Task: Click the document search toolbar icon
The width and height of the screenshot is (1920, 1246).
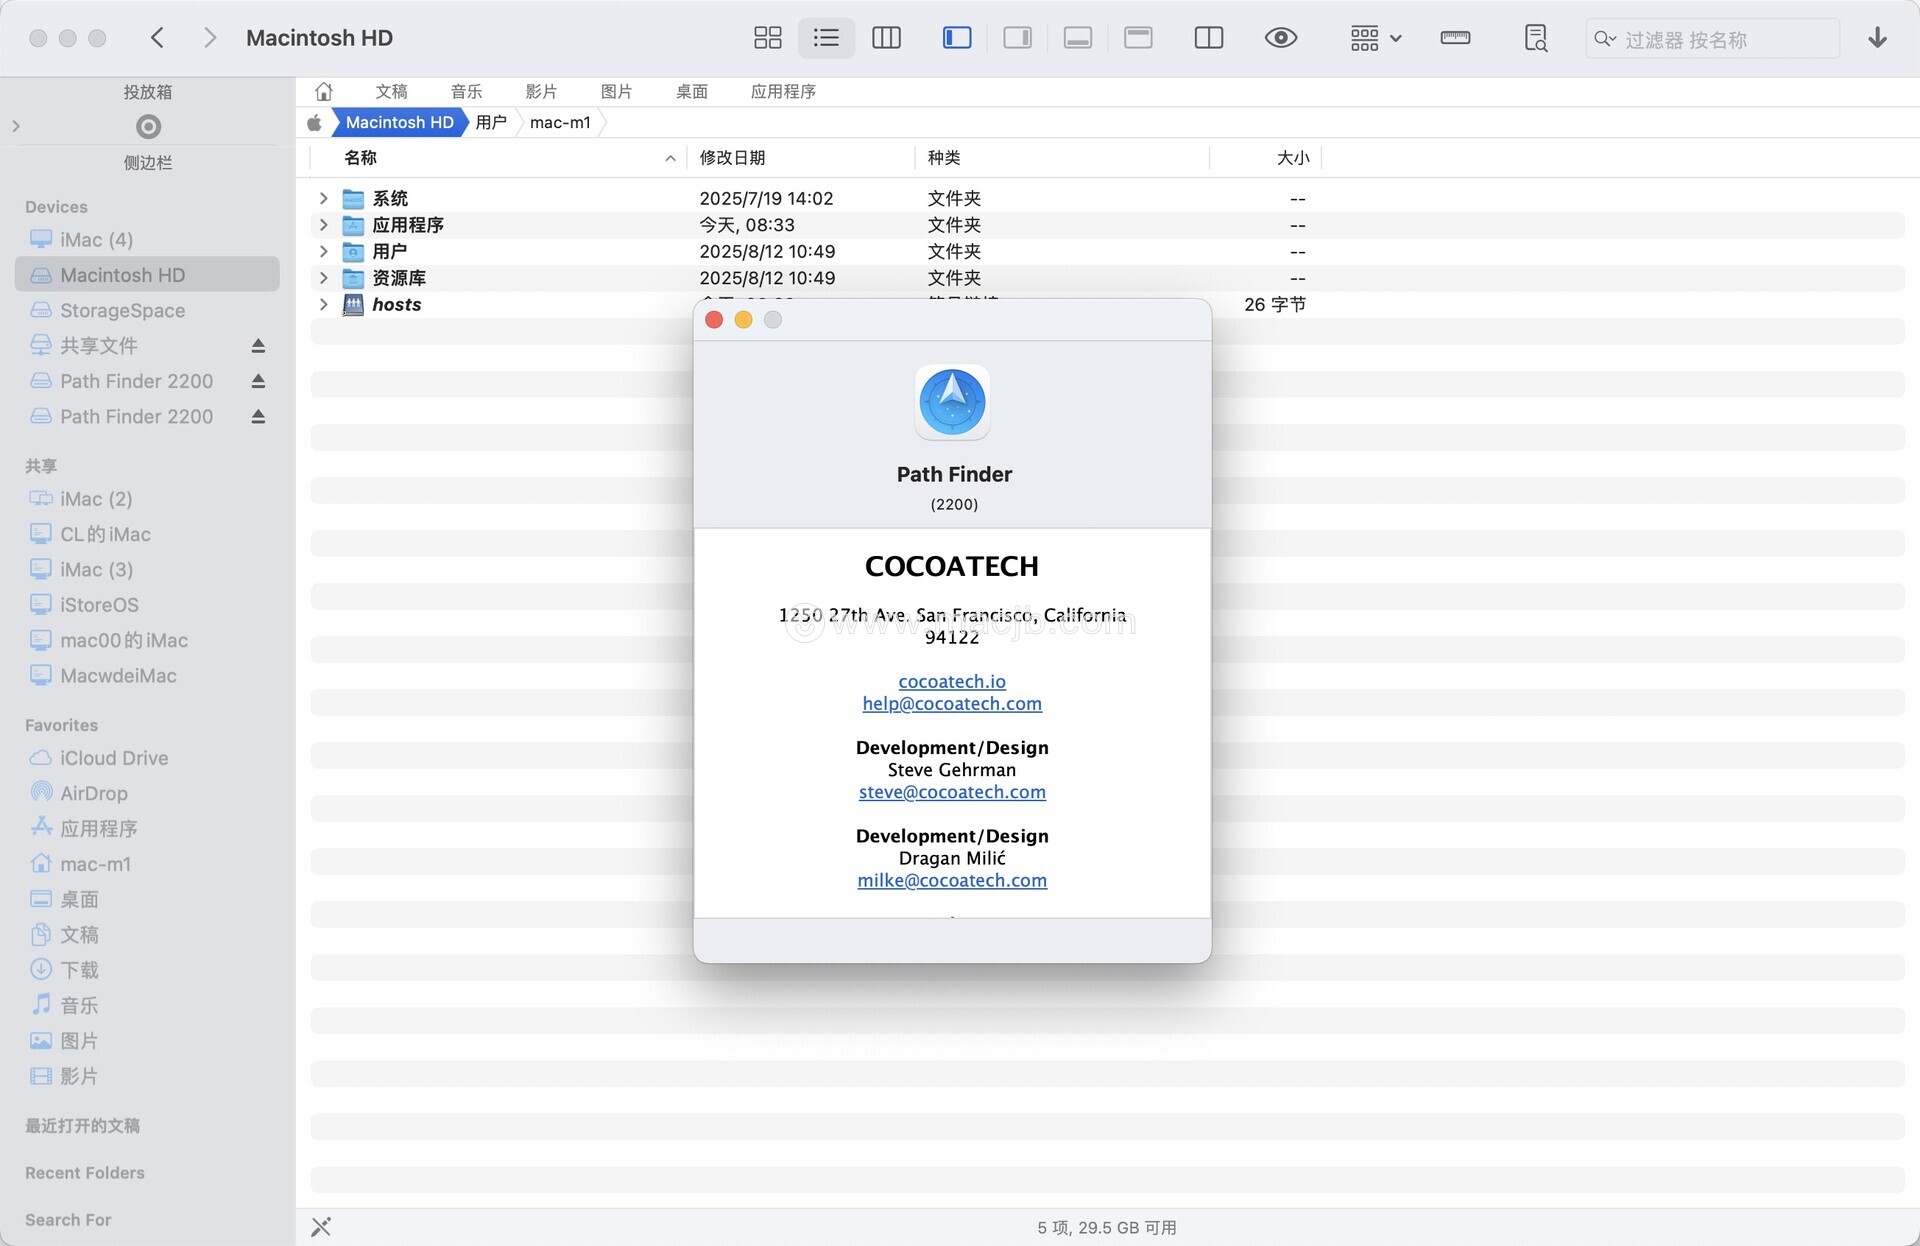Action: pyautogui.click(x=1535, y=38)
